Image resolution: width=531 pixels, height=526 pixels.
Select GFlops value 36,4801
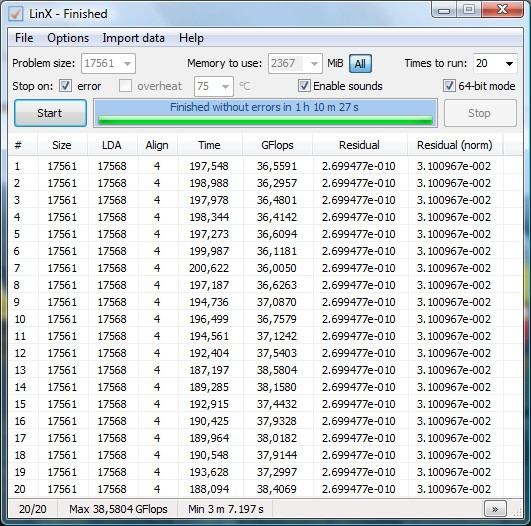coord(277,200)
